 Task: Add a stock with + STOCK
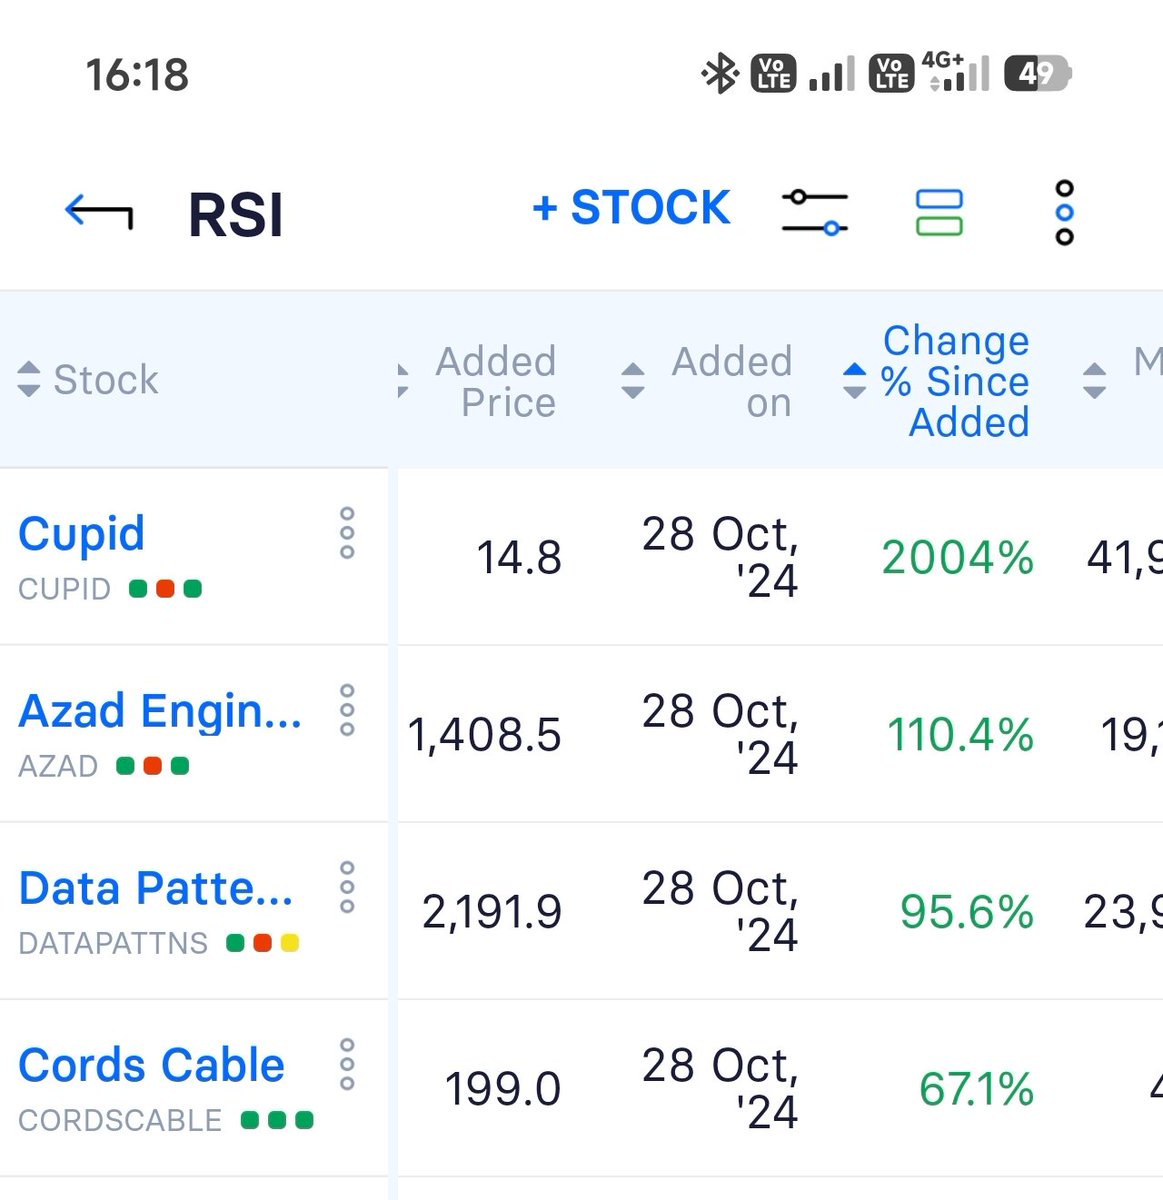631,208
